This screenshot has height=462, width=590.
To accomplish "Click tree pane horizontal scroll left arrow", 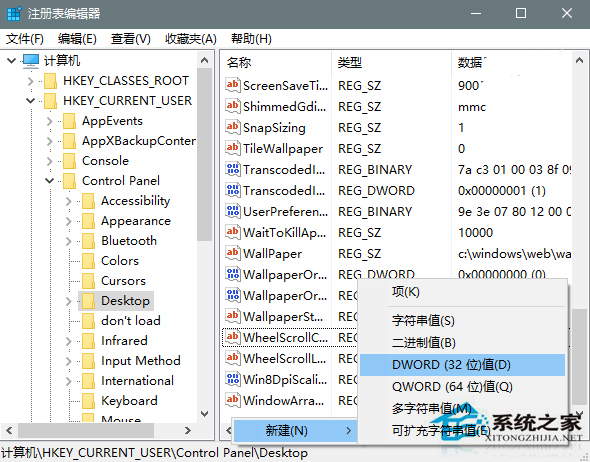I will click(9, 430).
